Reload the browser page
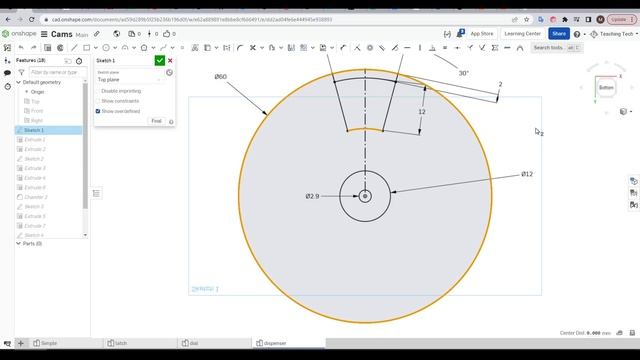This screenshot has height=360, width=640. click(x=31, y=19)
